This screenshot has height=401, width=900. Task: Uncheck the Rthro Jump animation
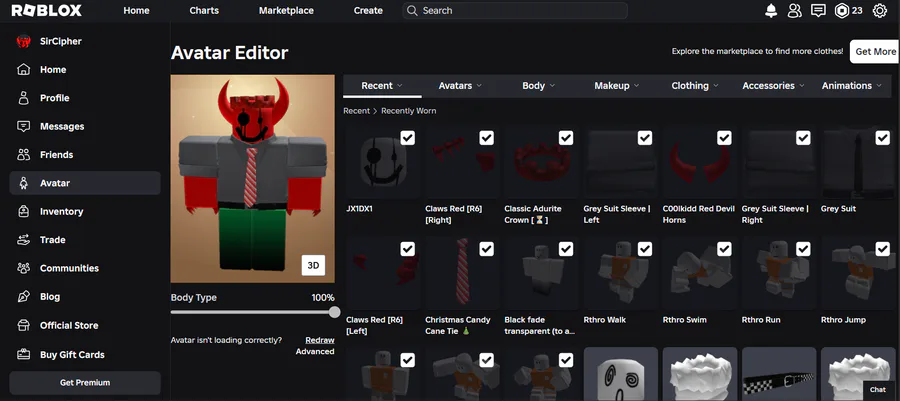882,248
